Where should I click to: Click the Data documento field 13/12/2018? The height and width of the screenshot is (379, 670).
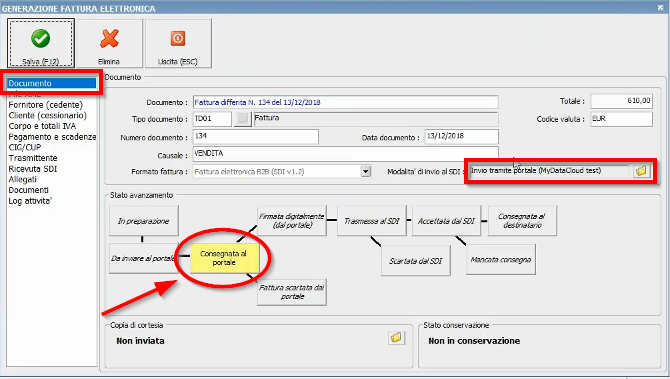(x=461, y=136)
